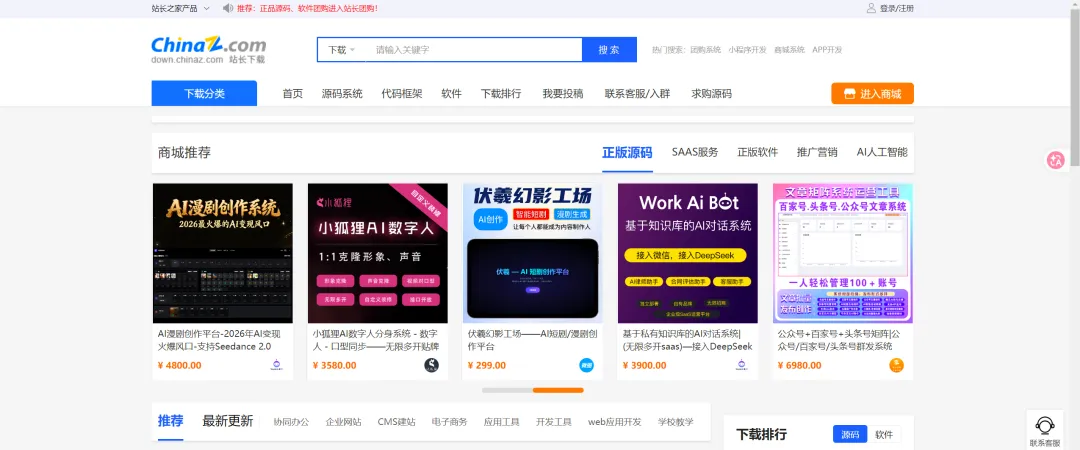
Task: Open 文章矩阵系统运营工具 product thumbnail
Action: tap(842, 253)
